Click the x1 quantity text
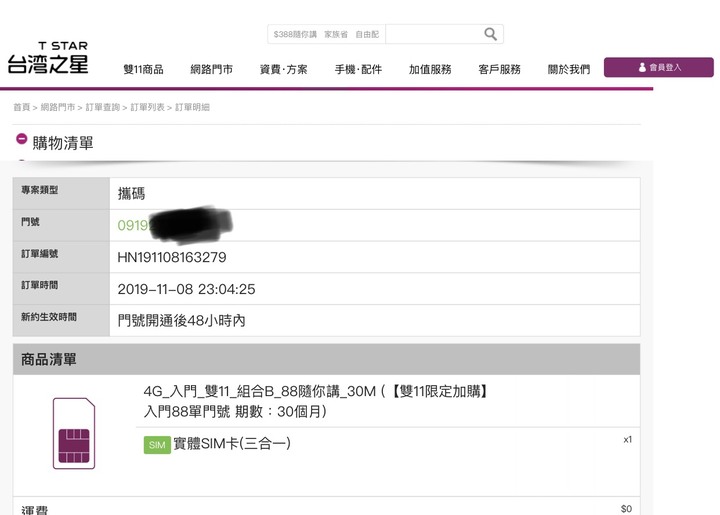The height and width of the screenshot is (515, 720). tap(628, 440)
